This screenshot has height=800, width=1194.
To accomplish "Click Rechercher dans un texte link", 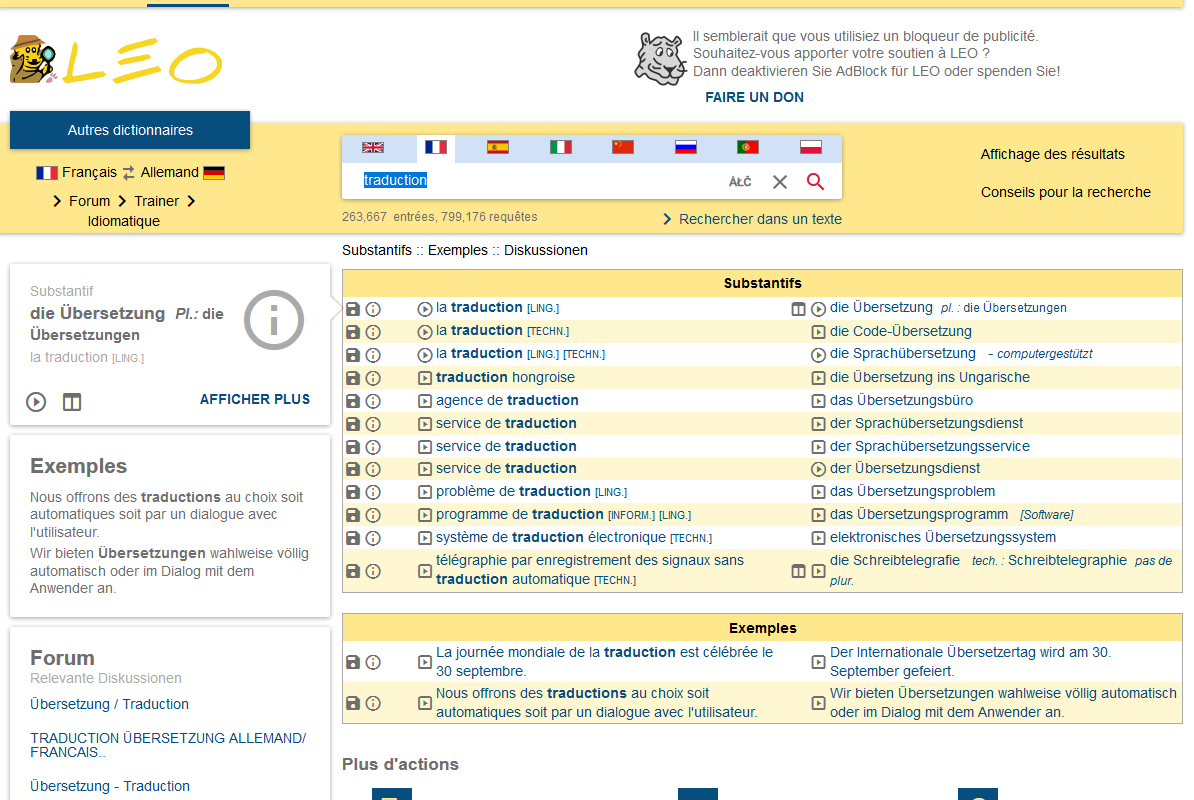I will 760,219.
